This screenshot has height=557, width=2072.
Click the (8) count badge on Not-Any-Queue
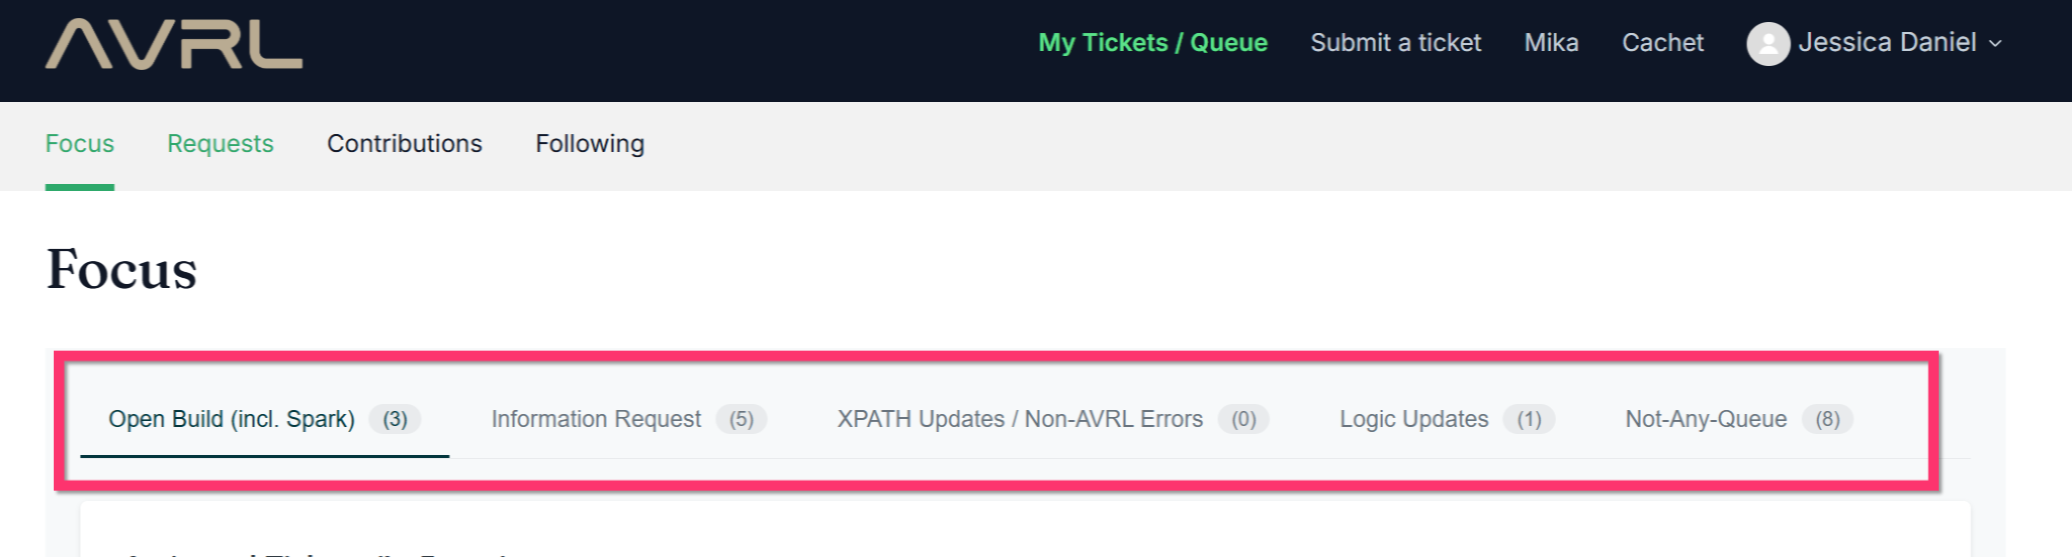click(x=1828, y=419)
